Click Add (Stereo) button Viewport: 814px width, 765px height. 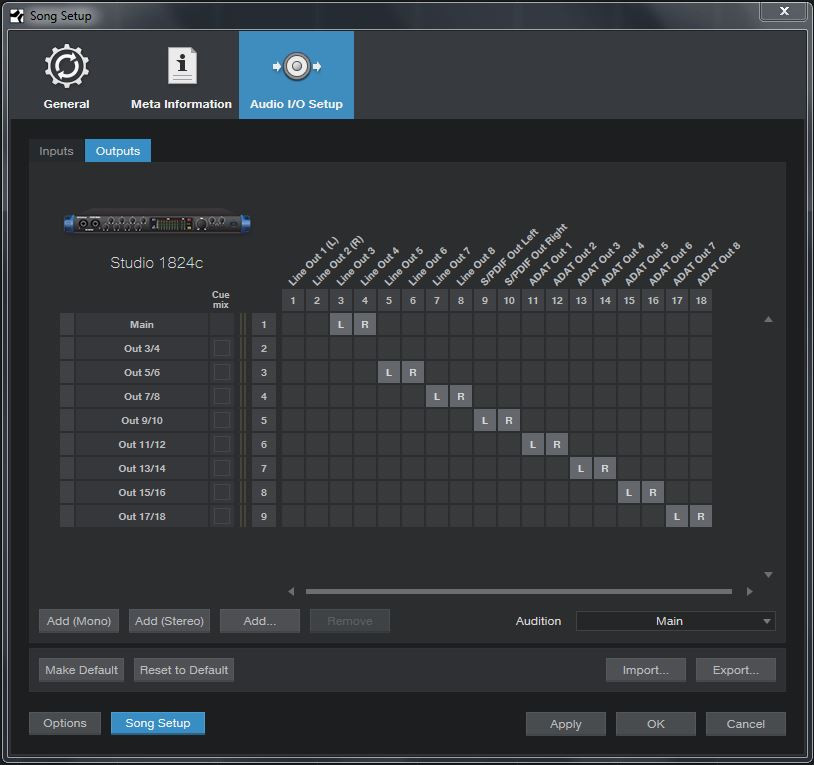pyautogui.click(x=169, y=621)
